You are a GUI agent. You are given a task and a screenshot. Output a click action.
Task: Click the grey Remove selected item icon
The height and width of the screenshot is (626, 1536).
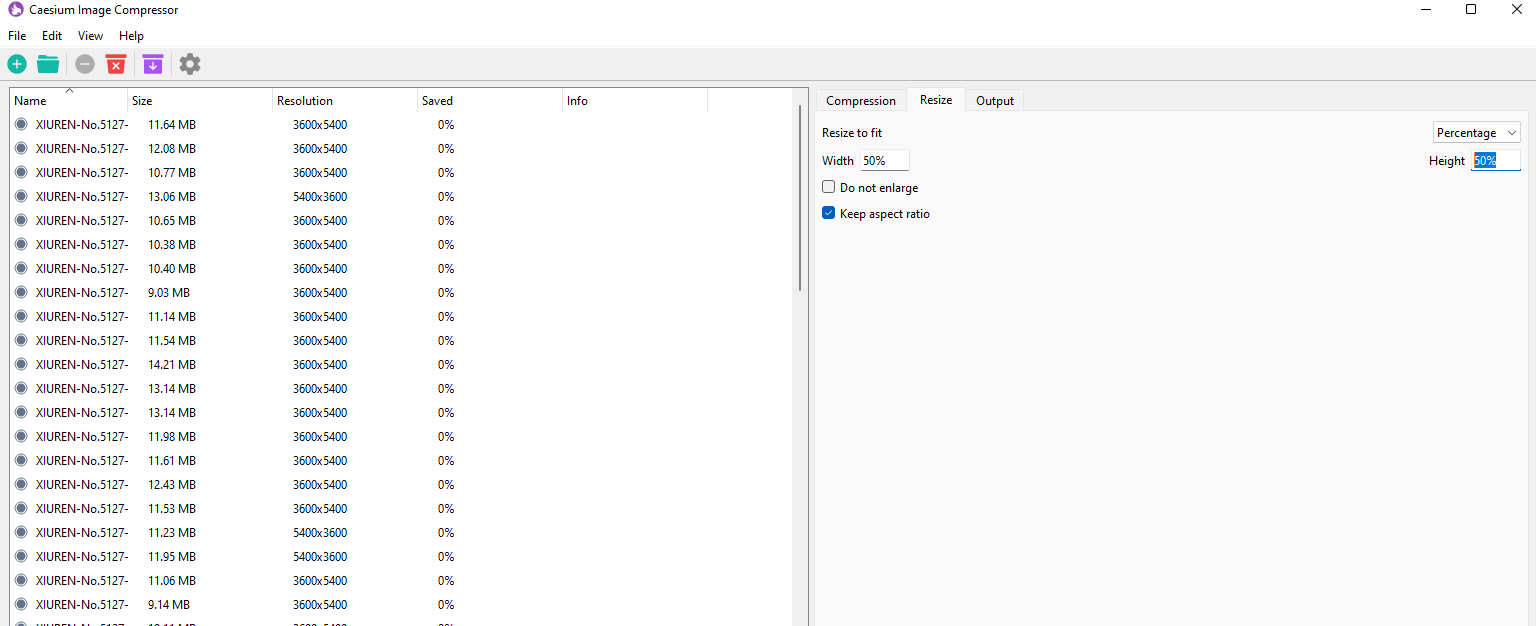tap(85, 64)
